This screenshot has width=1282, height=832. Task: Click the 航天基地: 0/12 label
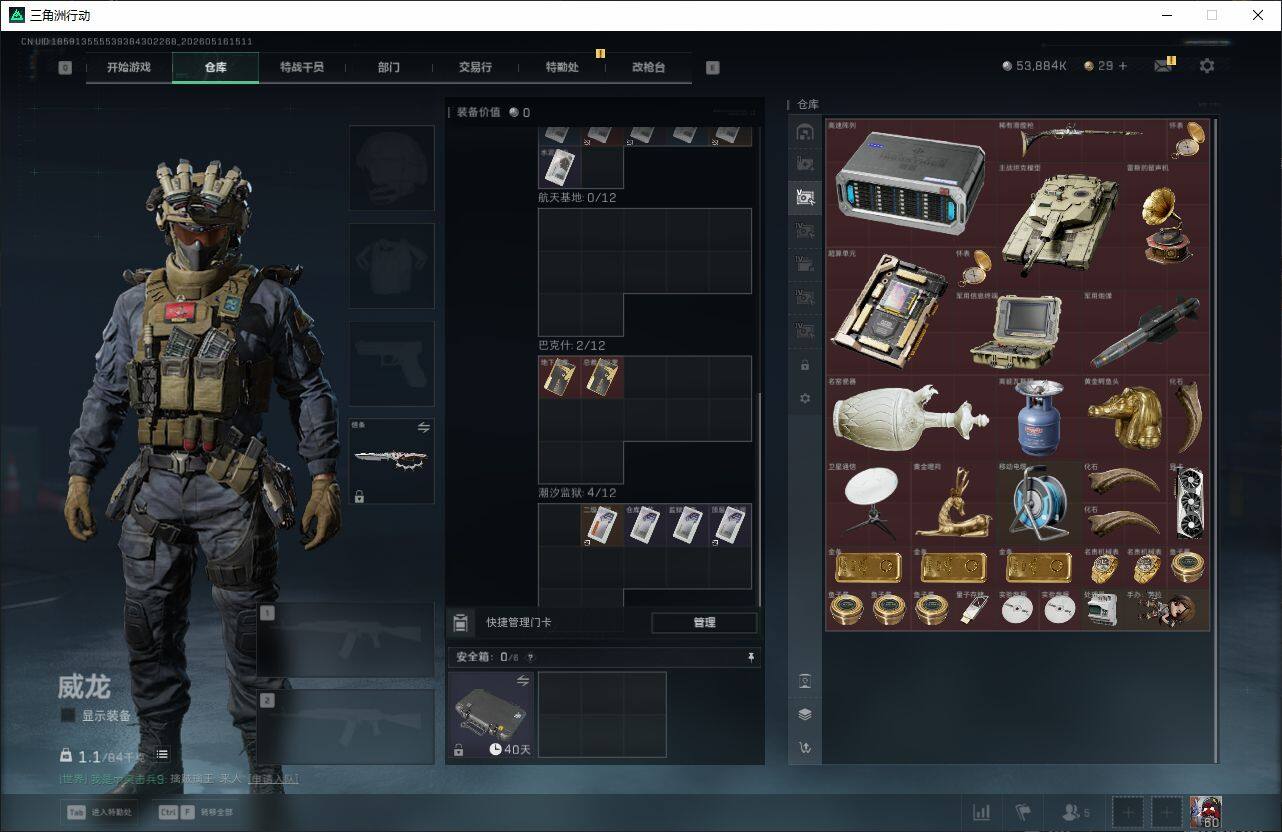577,198
